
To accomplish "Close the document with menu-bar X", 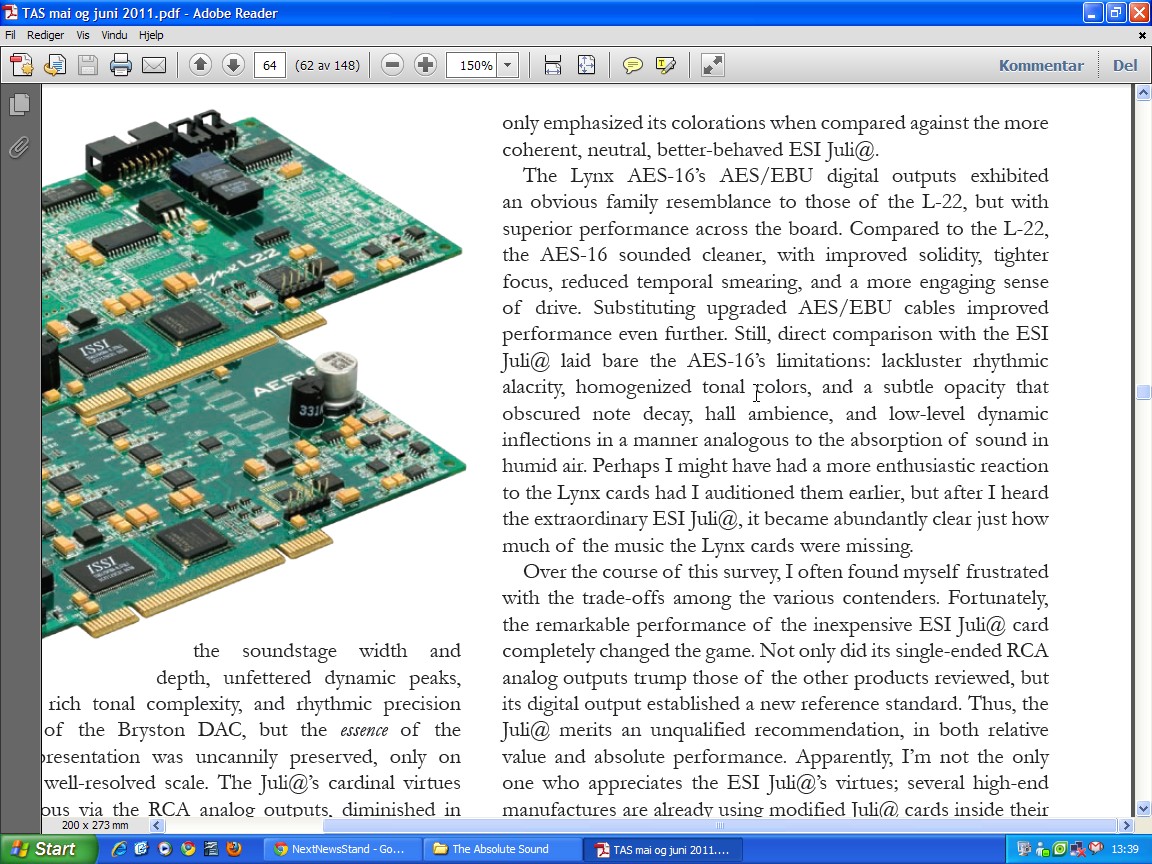I will coord(1142,35).
